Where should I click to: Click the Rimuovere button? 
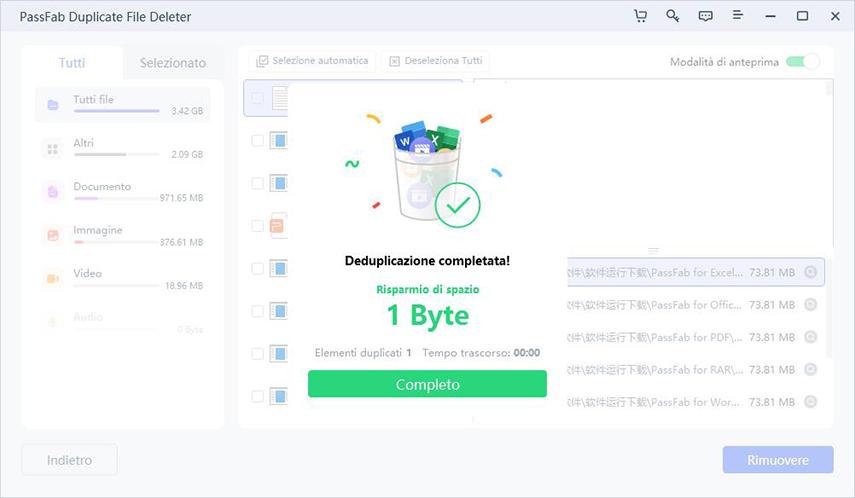[x=777, y=460]
